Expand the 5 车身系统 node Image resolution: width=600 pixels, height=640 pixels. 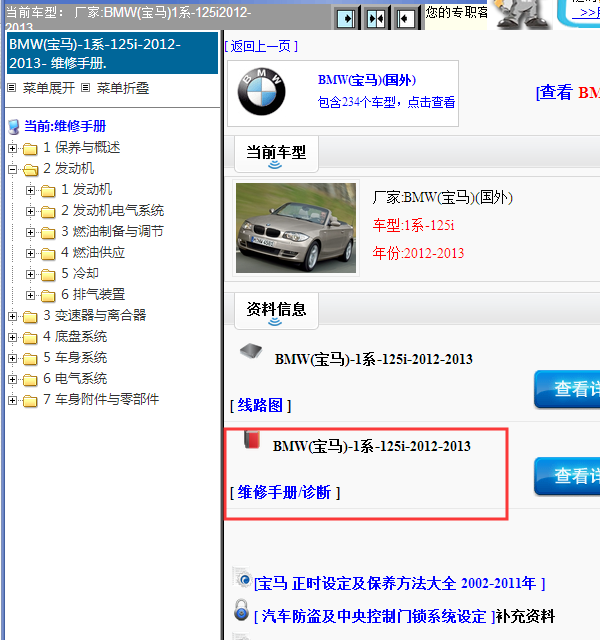[x=12, y=358]
